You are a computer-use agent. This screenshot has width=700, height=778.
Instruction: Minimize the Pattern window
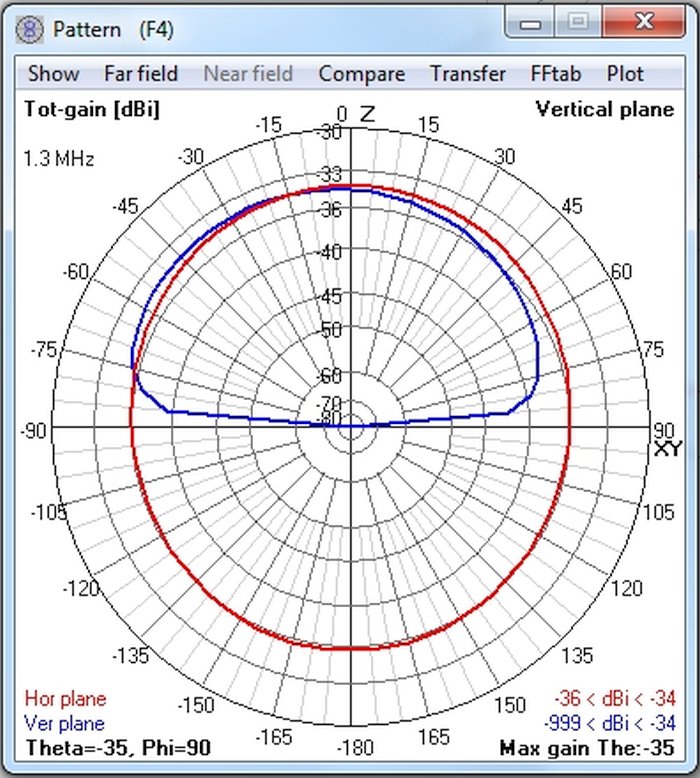point(530,22)
